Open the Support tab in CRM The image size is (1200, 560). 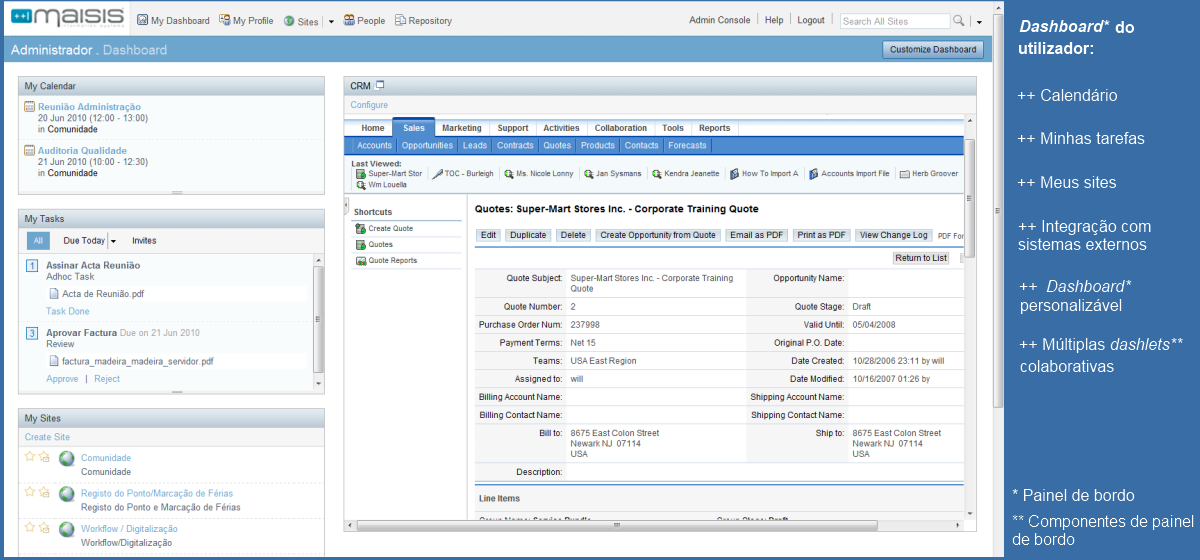click(x=513, y=128)
